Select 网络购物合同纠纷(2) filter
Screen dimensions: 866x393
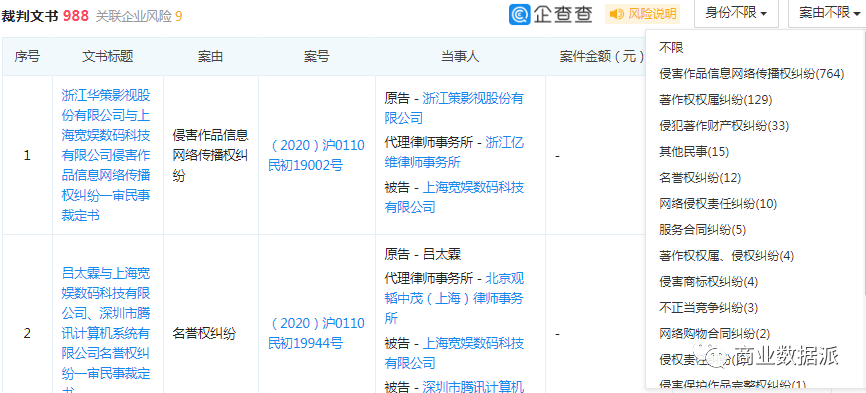click(715, 334)
